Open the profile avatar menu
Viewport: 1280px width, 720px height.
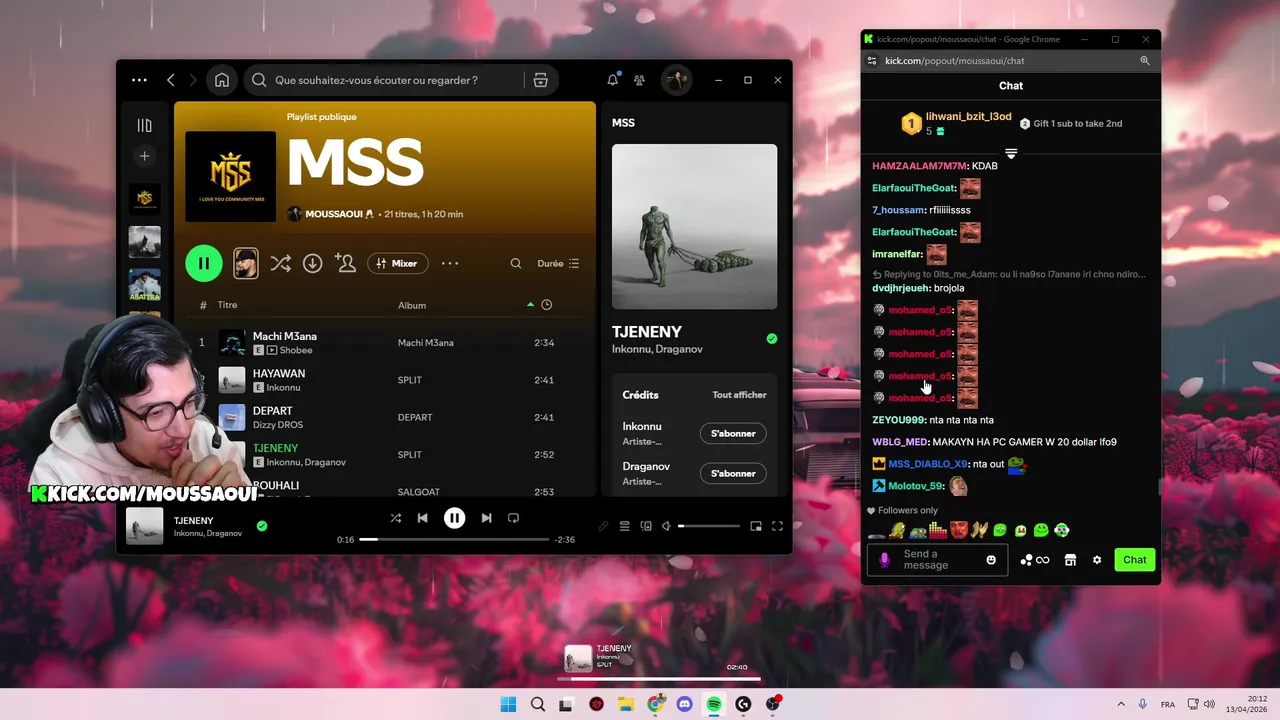point(676,80)
